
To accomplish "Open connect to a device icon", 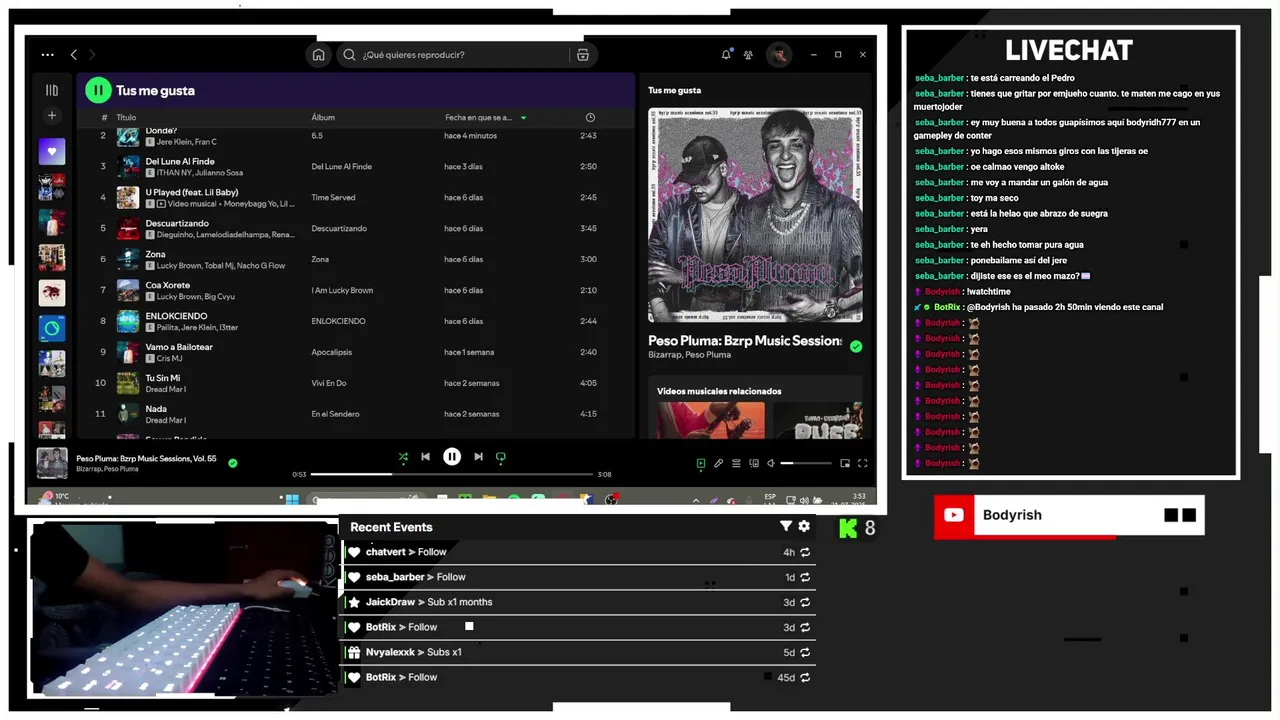I will [x=754, y=463].
